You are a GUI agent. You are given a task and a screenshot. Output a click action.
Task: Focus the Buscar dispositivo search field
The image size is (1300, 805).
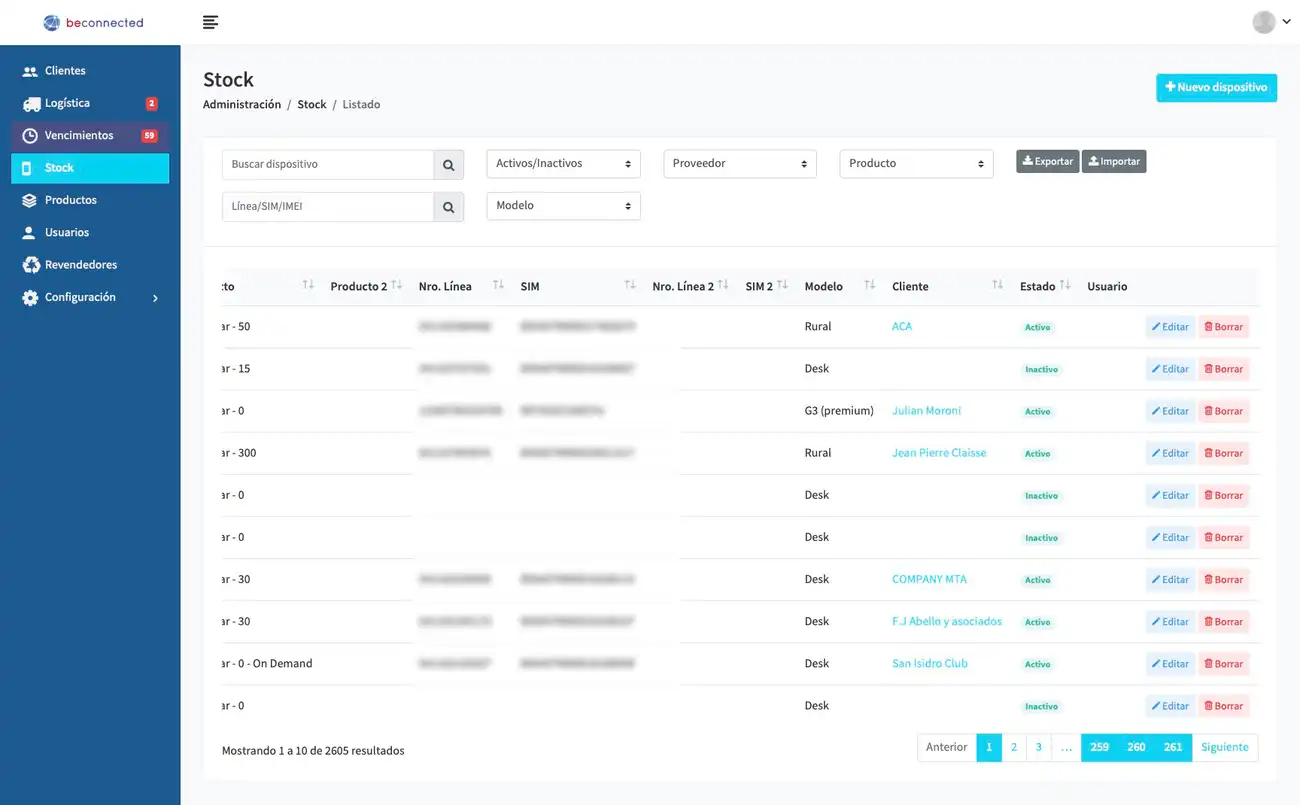tap(328, 165)
